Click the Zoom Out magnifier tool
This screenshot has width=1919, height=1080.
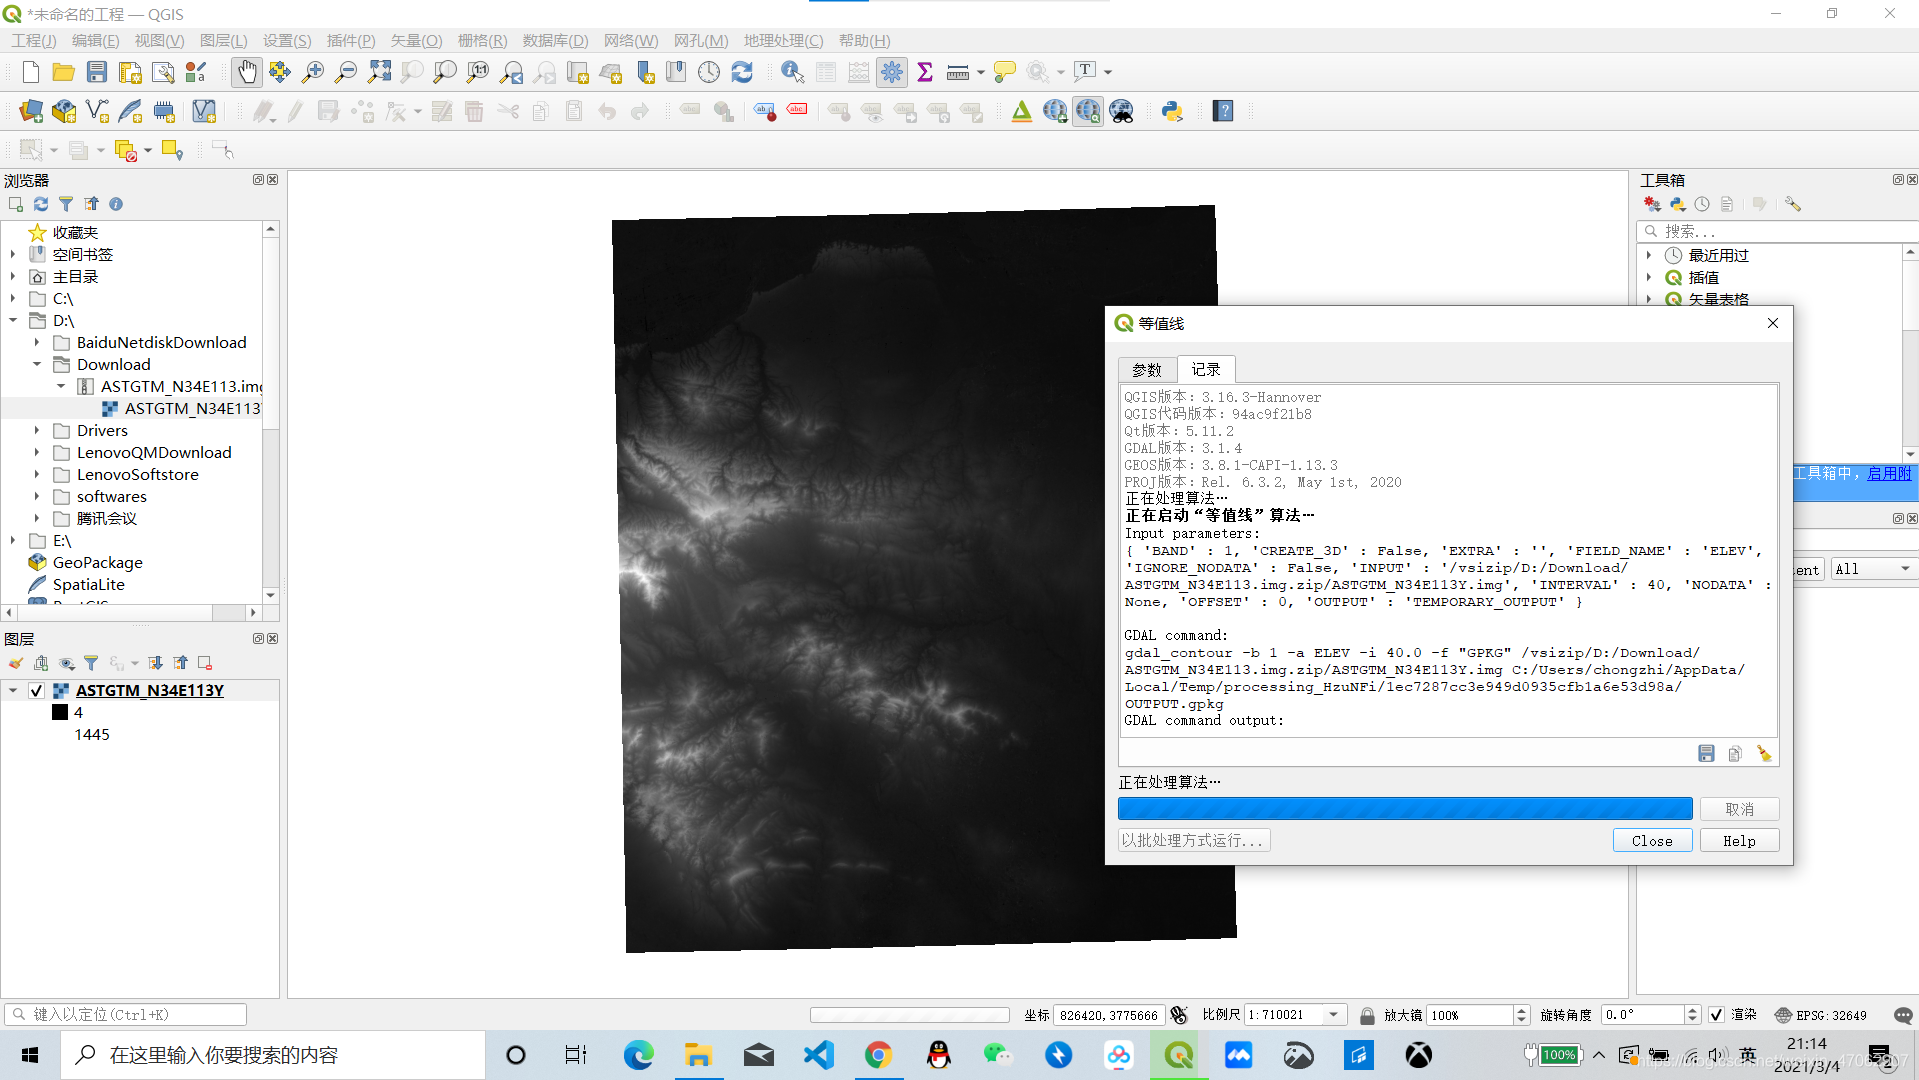(x=346, y=72)
